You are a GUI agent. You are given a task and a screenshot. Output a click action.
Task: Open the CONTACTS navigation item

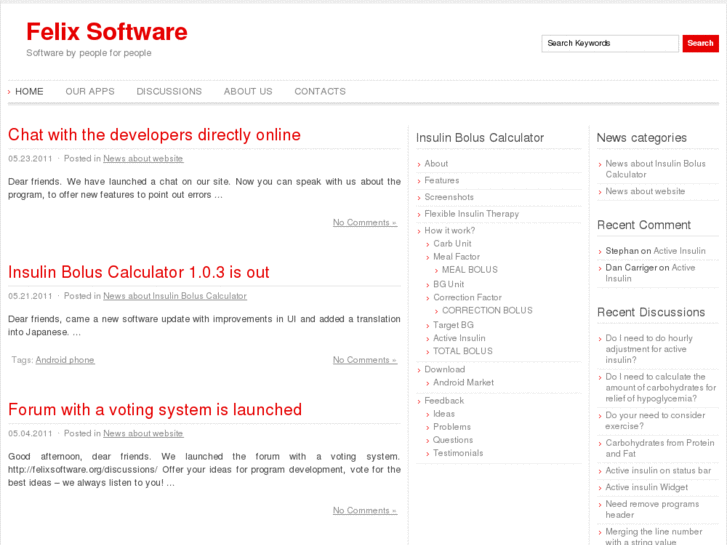coord(320,91)
